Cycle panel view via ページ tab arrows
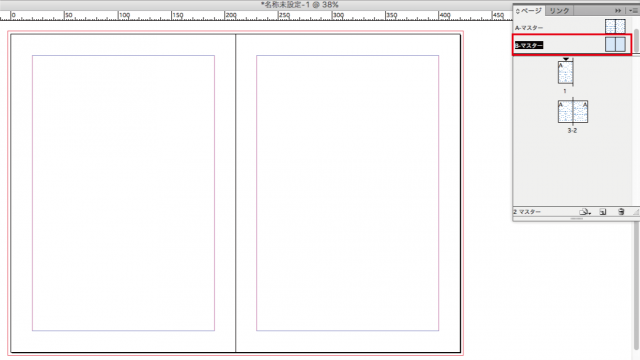640x360 pixels. 518,11
